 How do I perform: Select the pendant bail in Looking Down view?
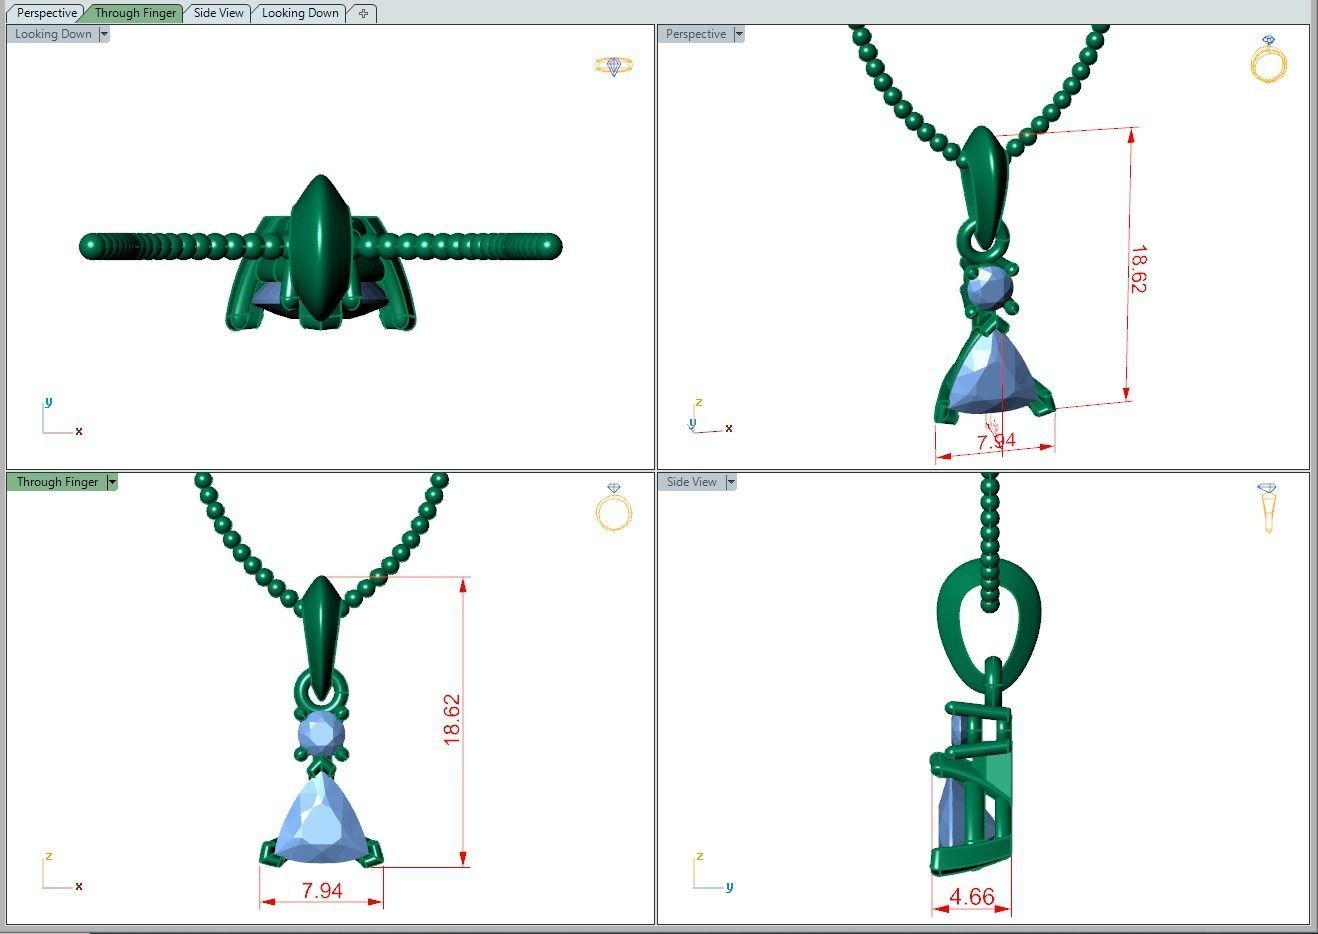click(x=320, y=248)
